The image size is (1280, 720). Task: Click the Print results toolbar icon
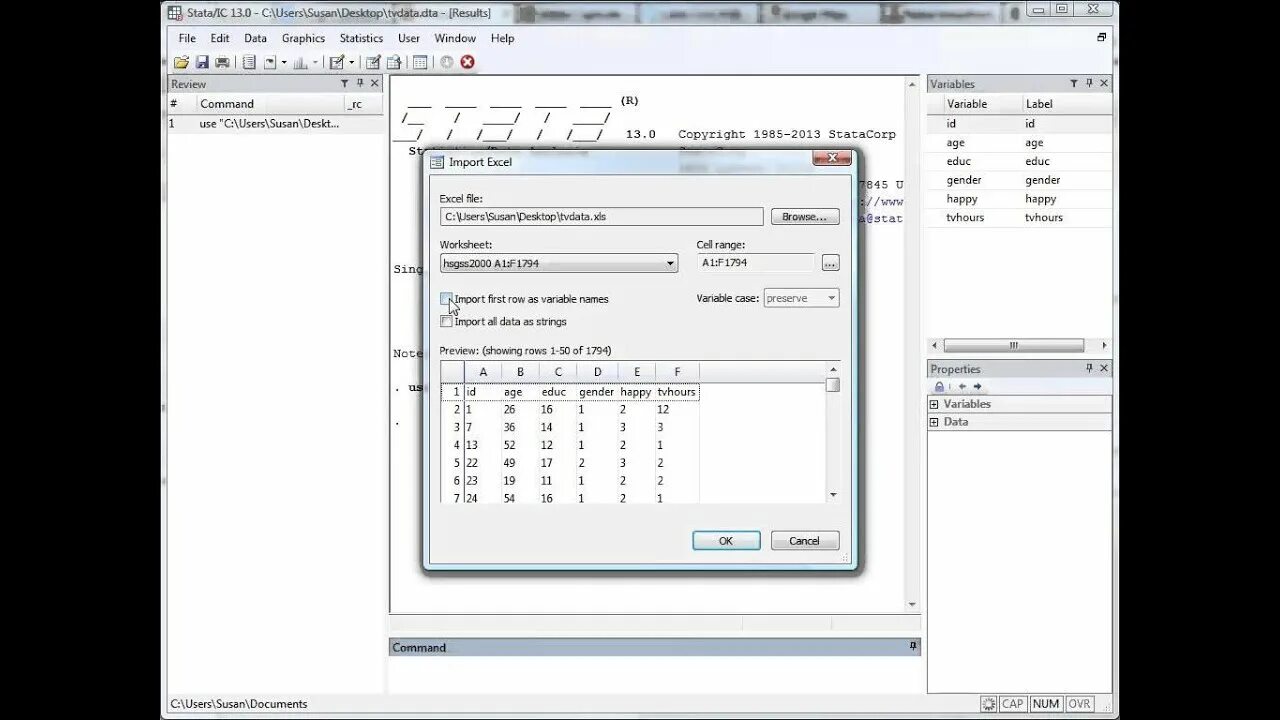pyautogui.click(x=222, y=62)
